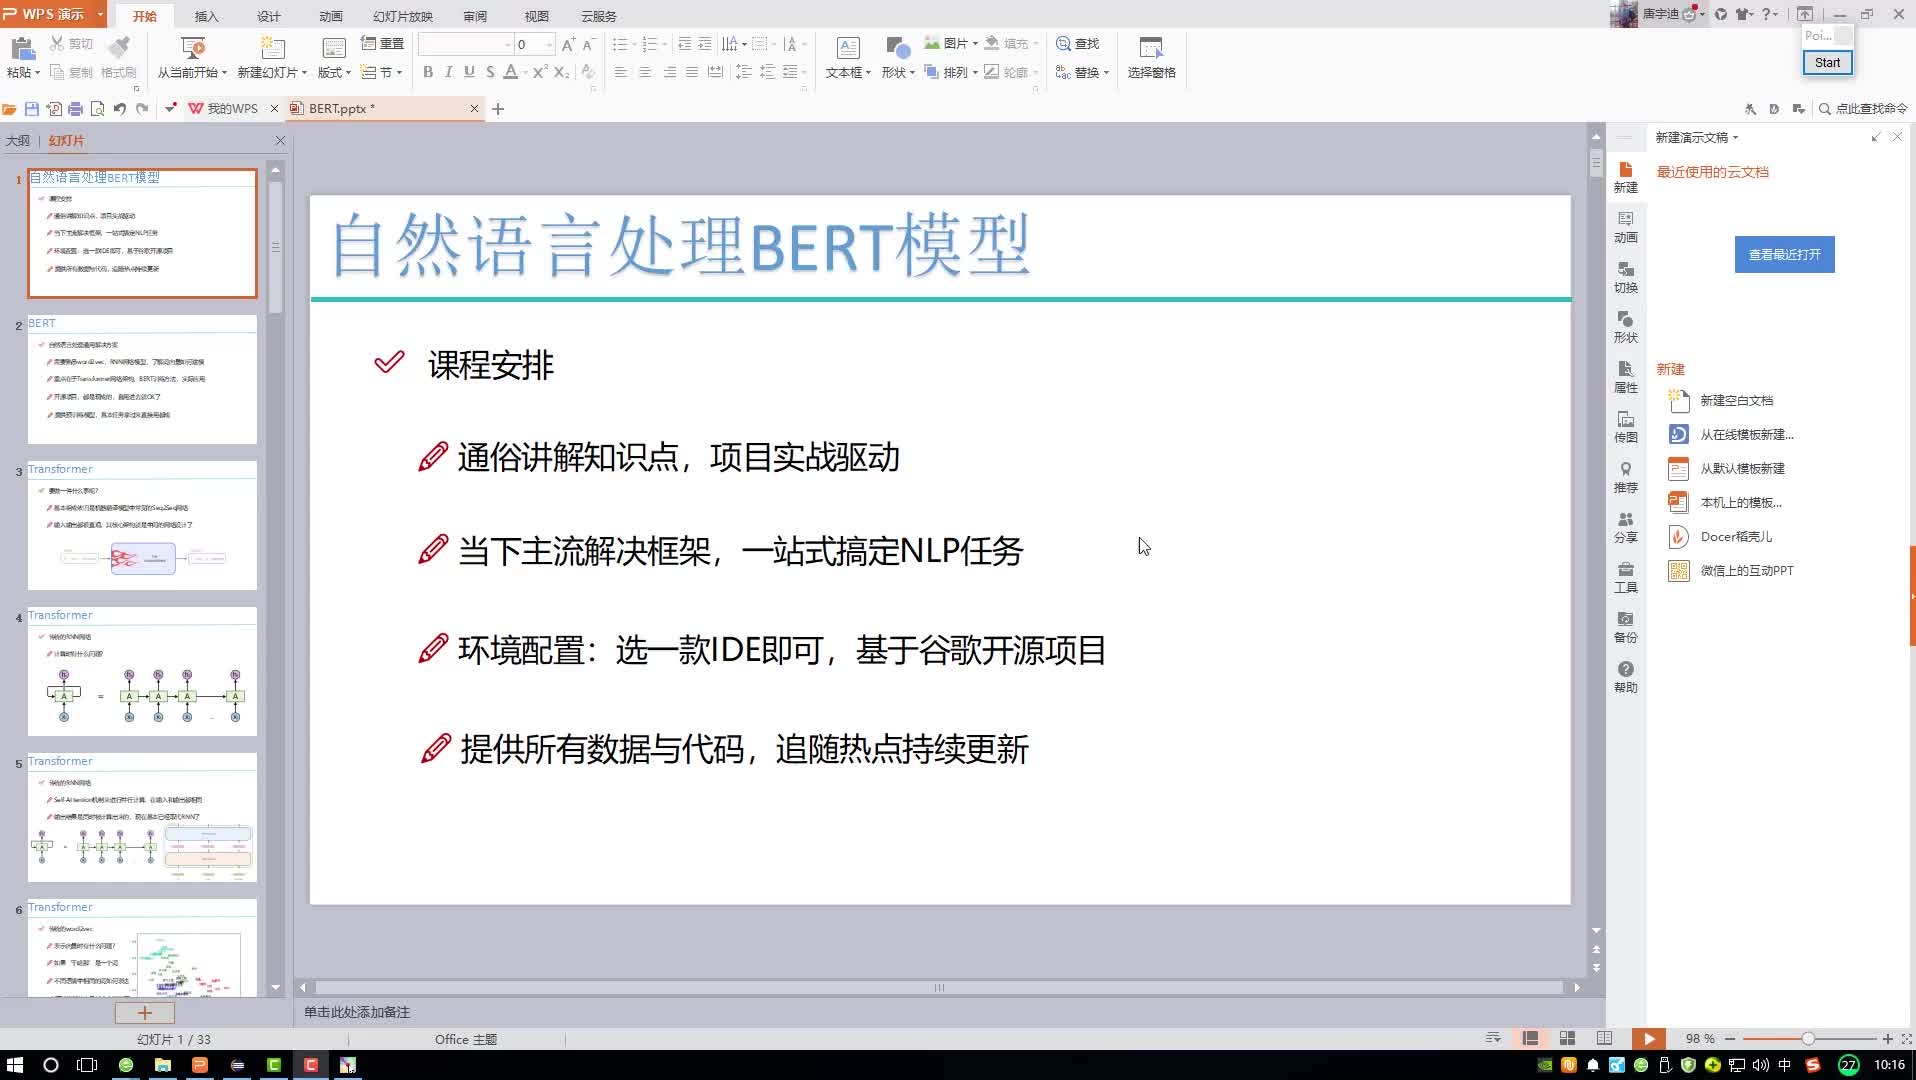The width and height of the screenshot is (1916, 1080).
Task: Open the WPS 演示 application menu dropdown
Action: [x=100, y=14]
